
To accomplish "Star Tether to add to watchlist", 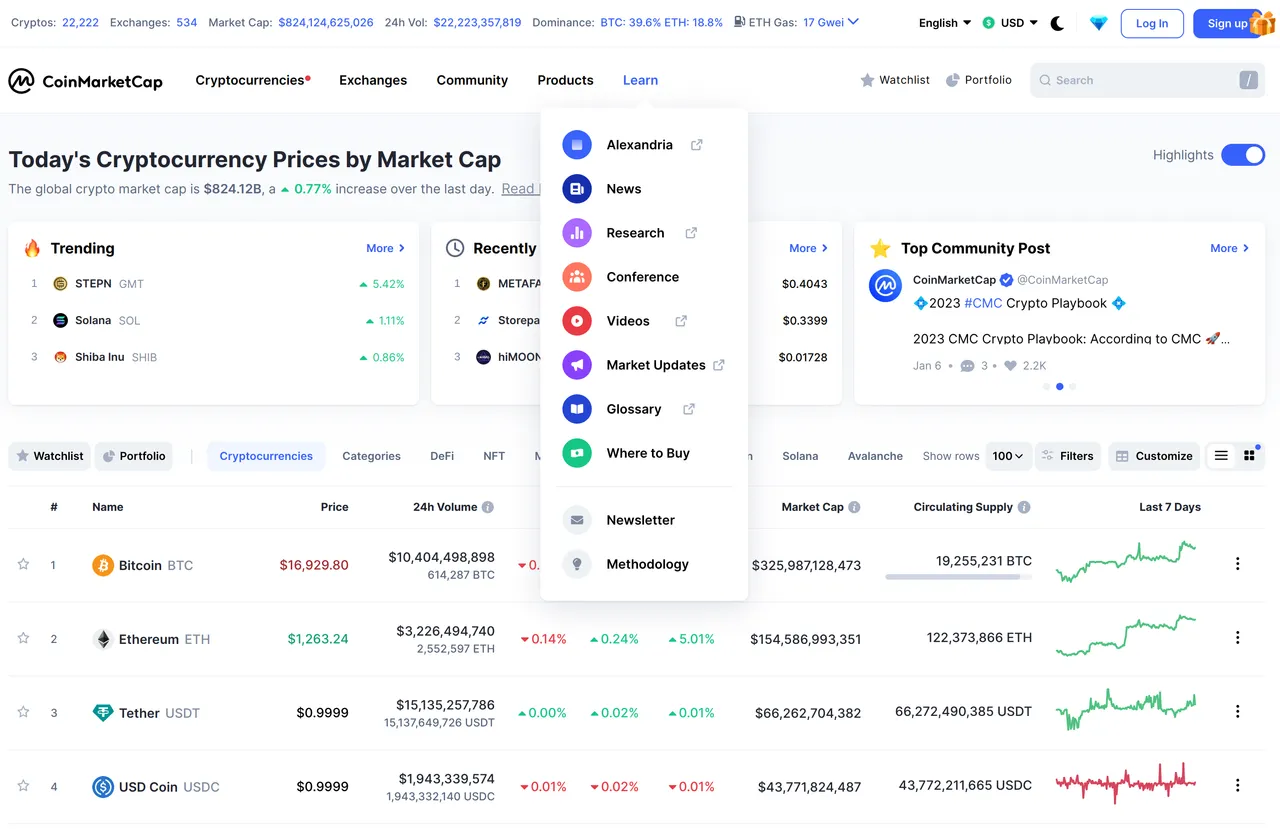I will click(23, 712).
